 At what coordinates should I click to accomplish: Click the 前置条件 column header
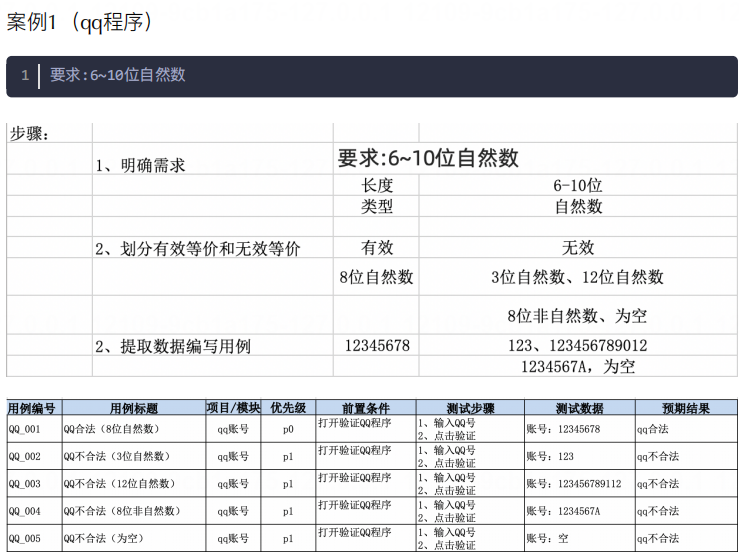coord(366,408)
